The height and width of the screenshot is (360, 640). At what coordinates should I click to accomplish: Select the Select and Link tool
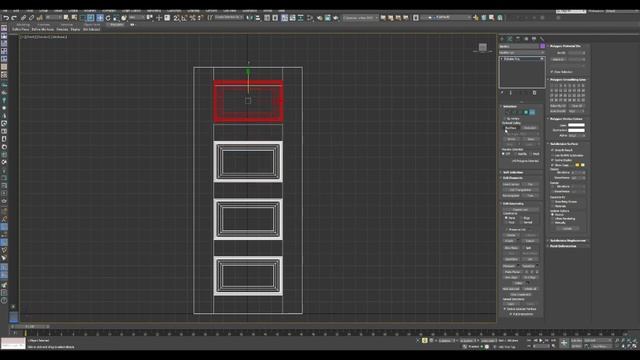pos(23,18)
